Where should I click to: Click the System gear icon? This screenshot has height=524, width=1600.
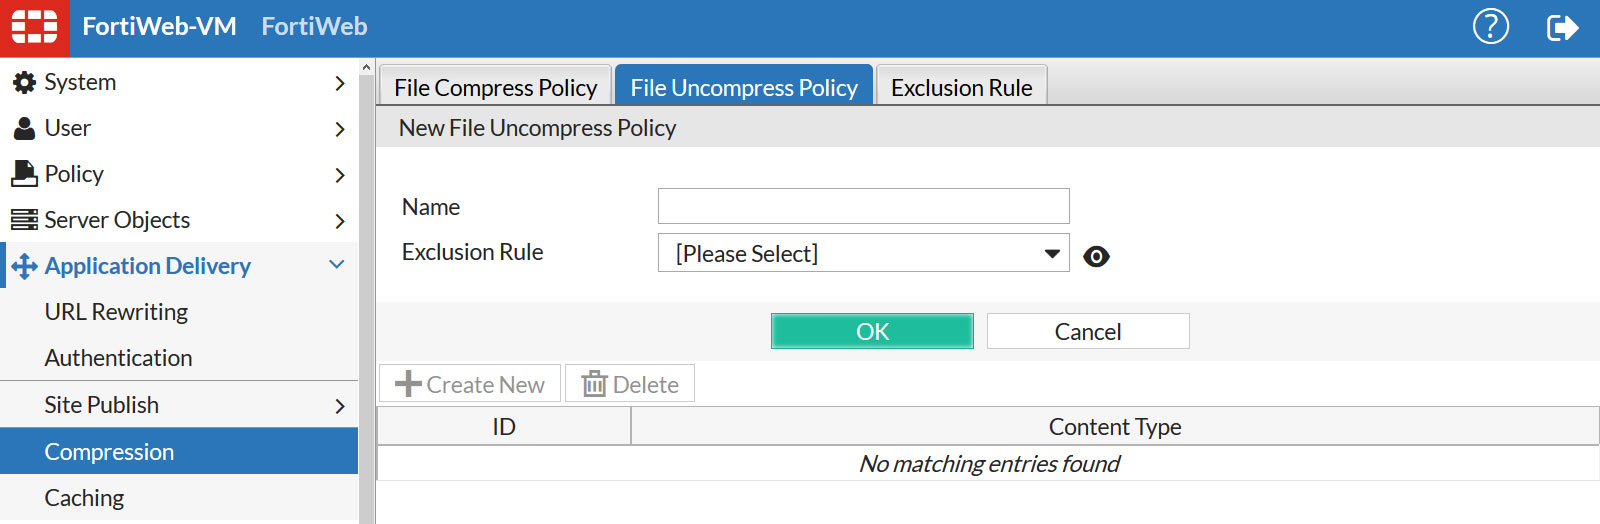[x=24, y=83]
